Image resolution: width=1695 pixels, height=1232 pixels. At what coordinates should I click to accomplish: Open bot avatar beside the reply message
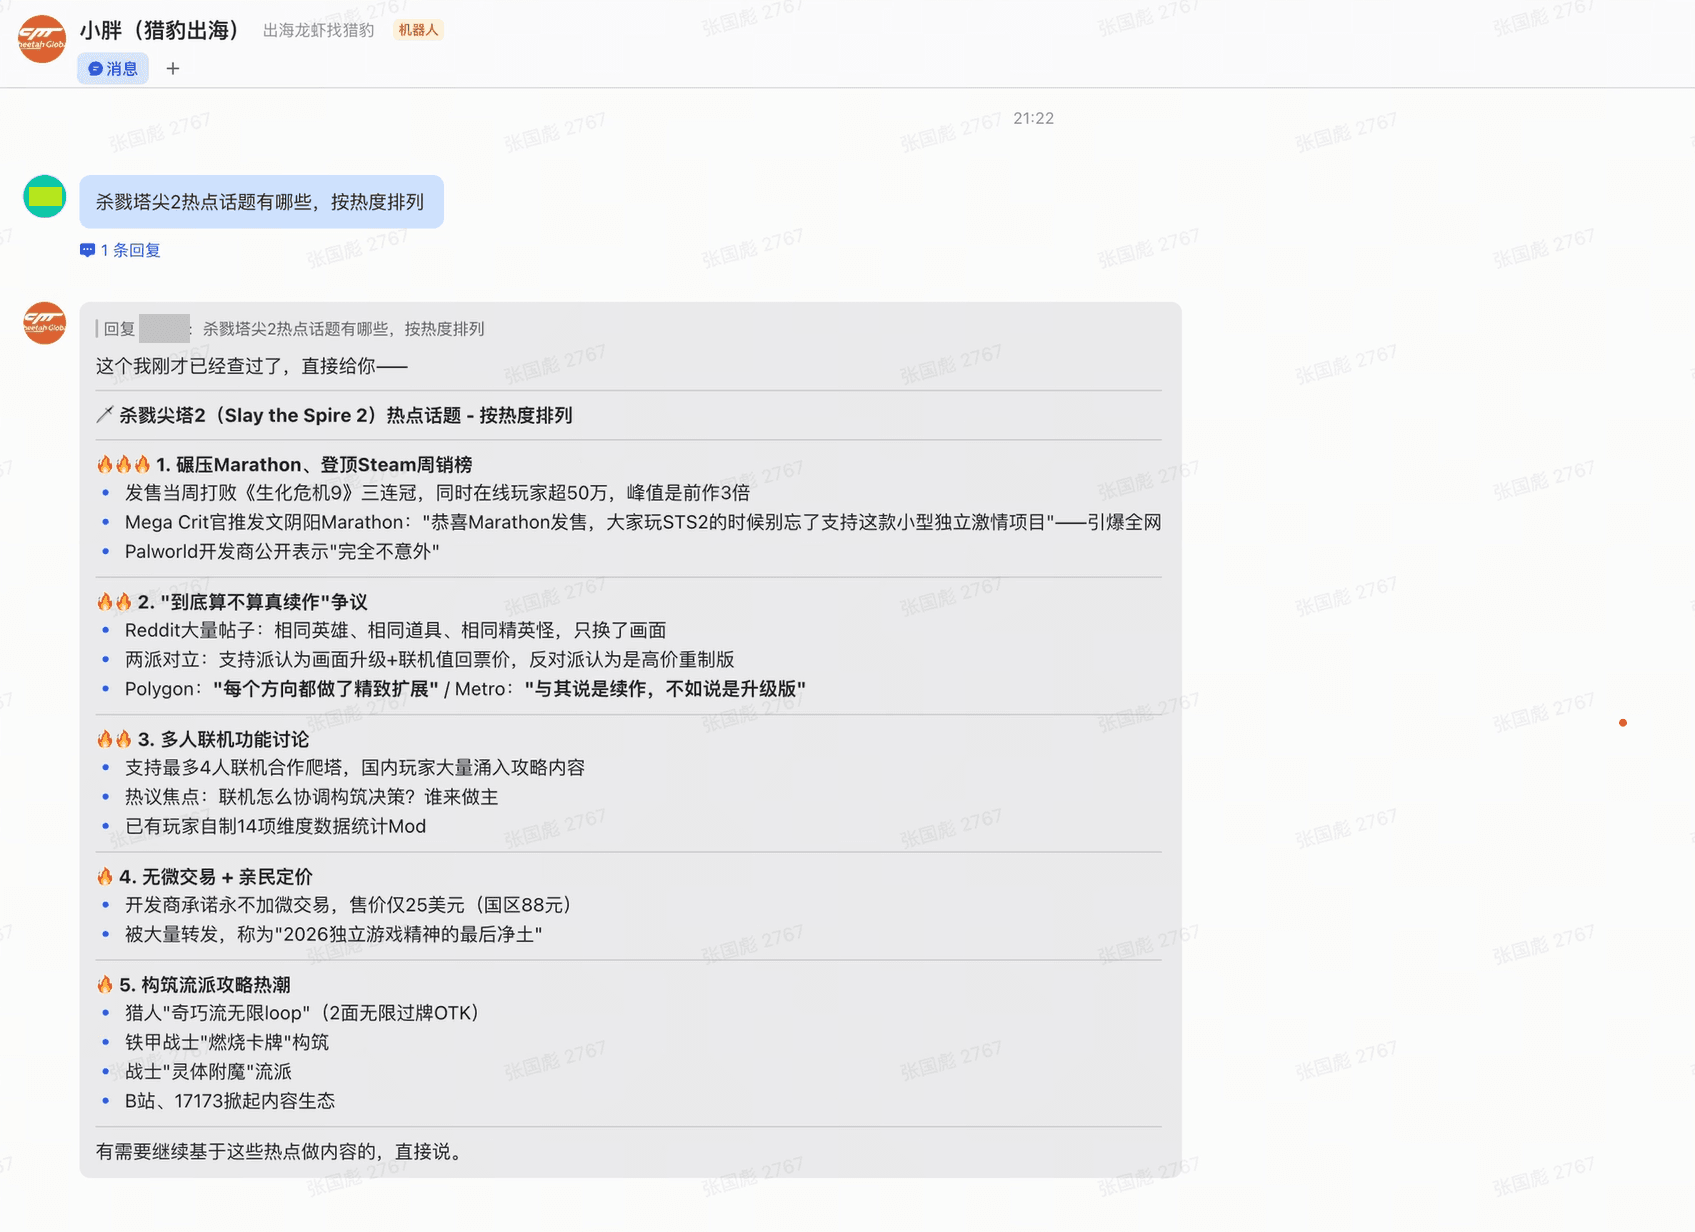44,323
